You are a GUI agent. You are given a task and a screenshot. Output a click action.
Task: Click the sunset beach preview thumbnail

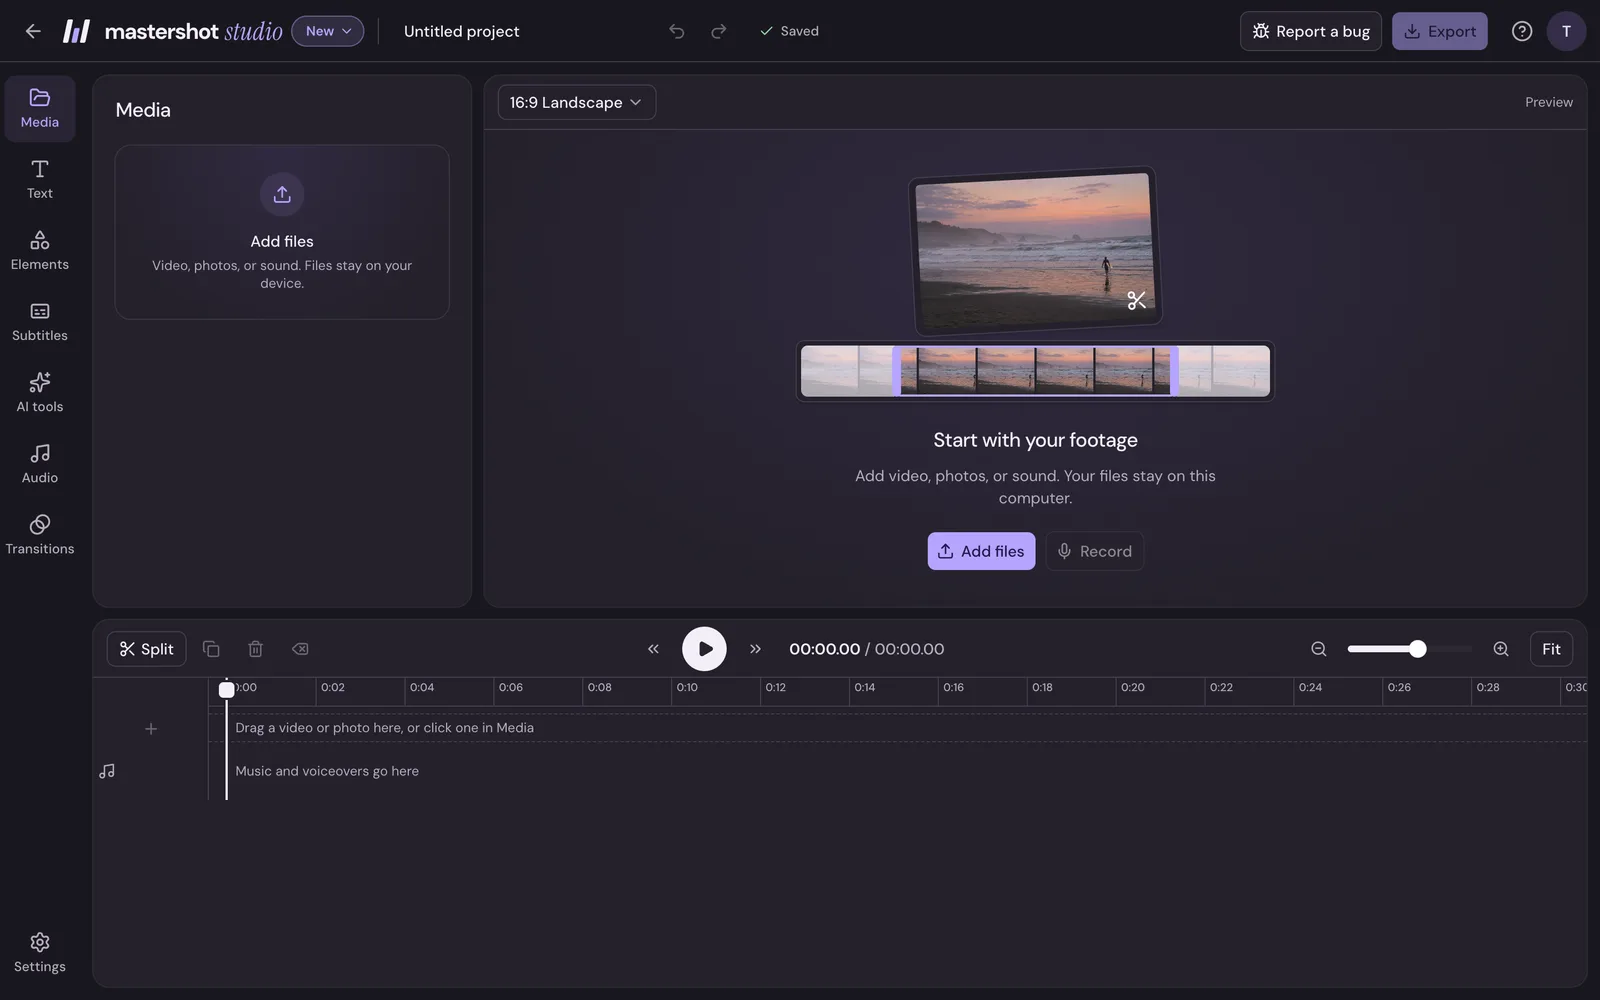[1035, 250]
